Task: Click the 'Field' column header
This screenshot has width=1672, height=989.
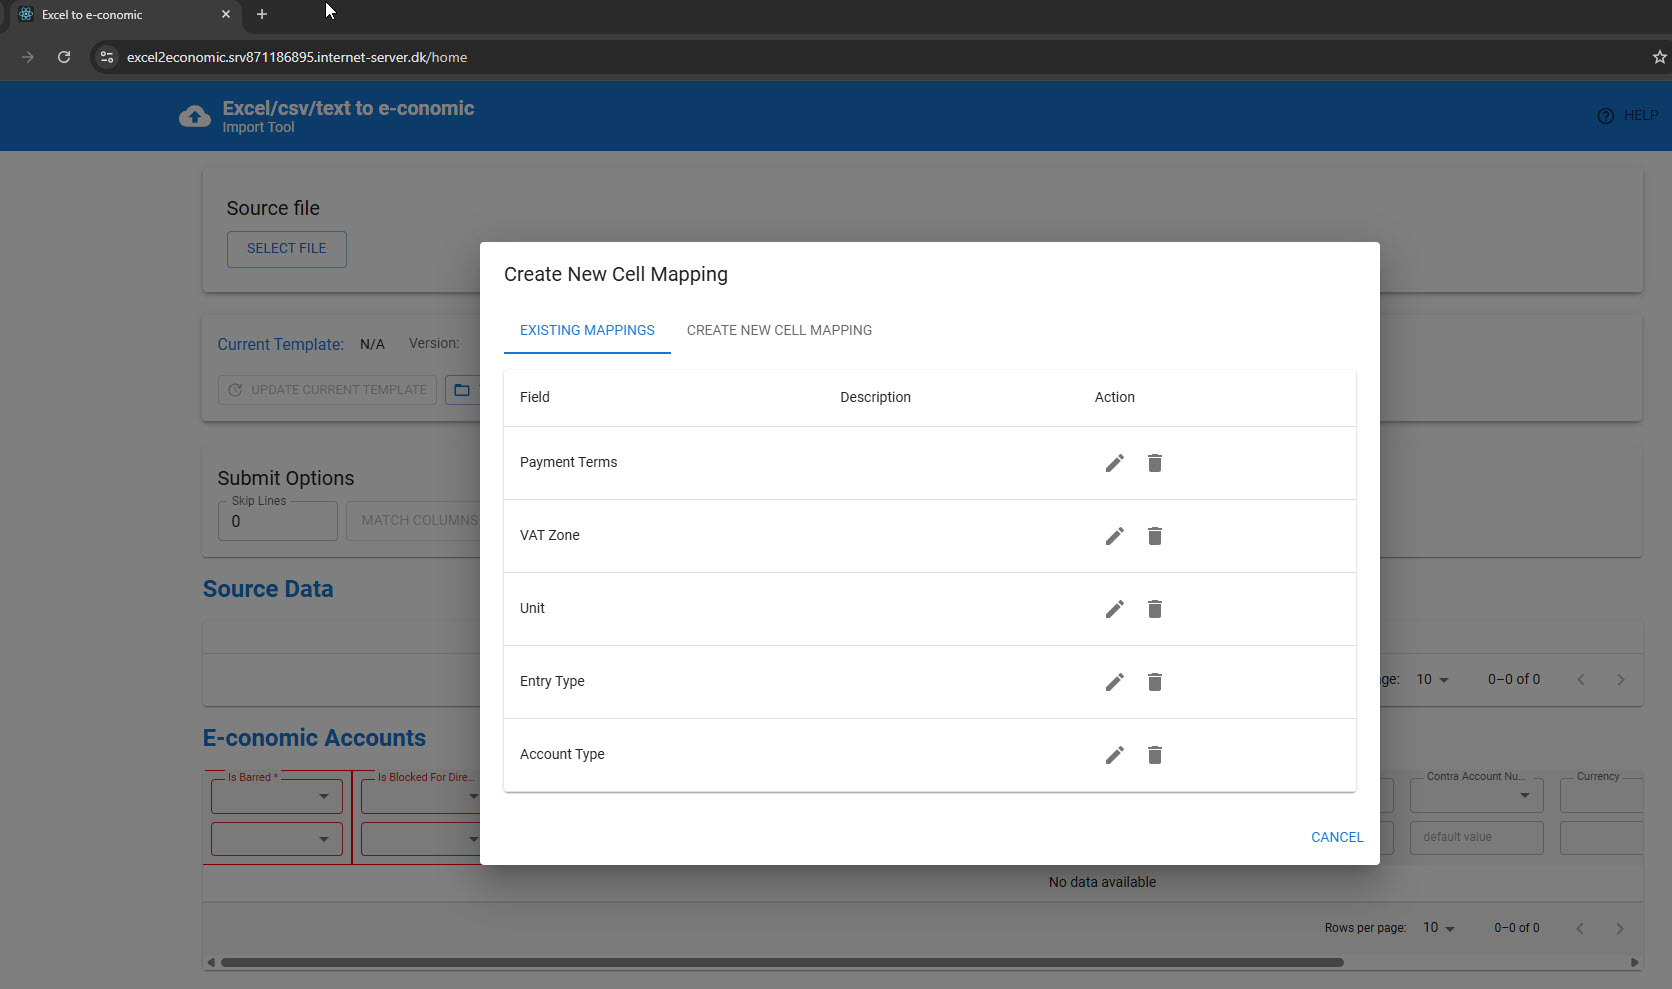Action: pos(535,398)
